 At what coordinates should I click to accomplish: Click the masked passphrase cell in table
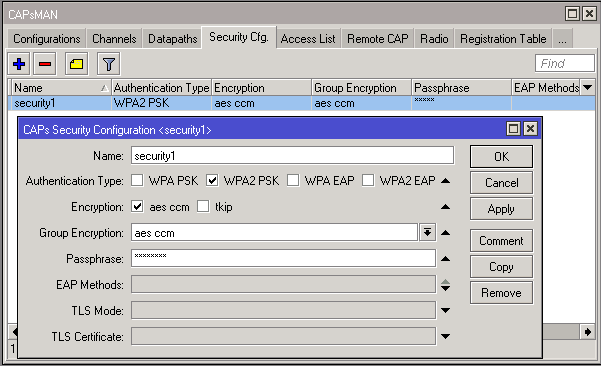461,103
